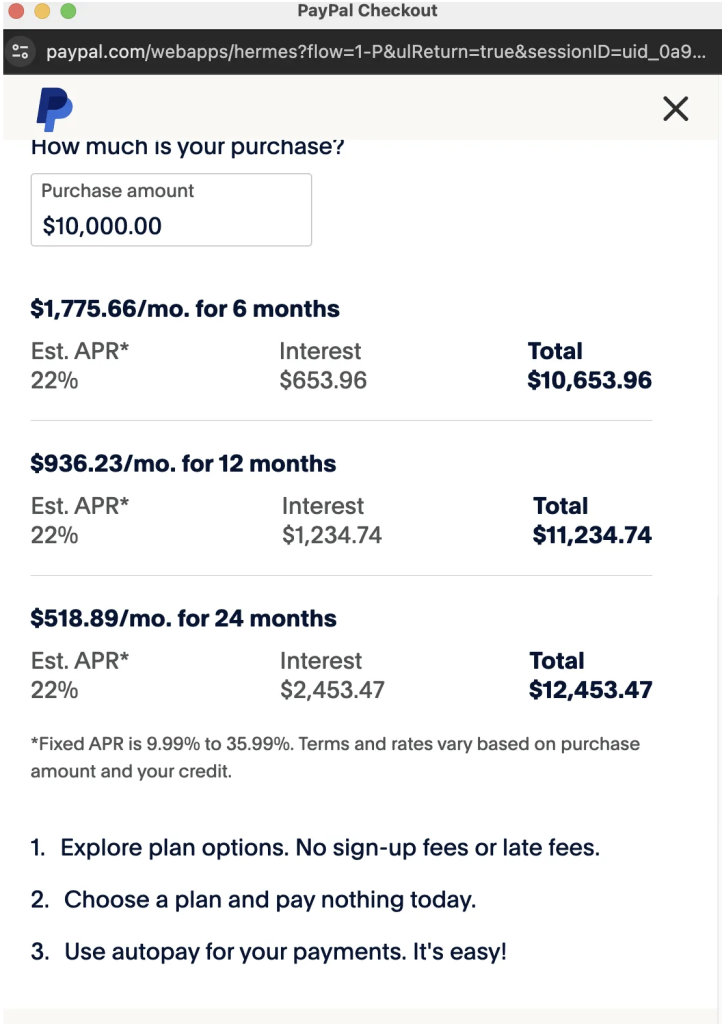
Task: Select the $936.23/mo. for 12 months plan
Action: click(x=183, y=463)
